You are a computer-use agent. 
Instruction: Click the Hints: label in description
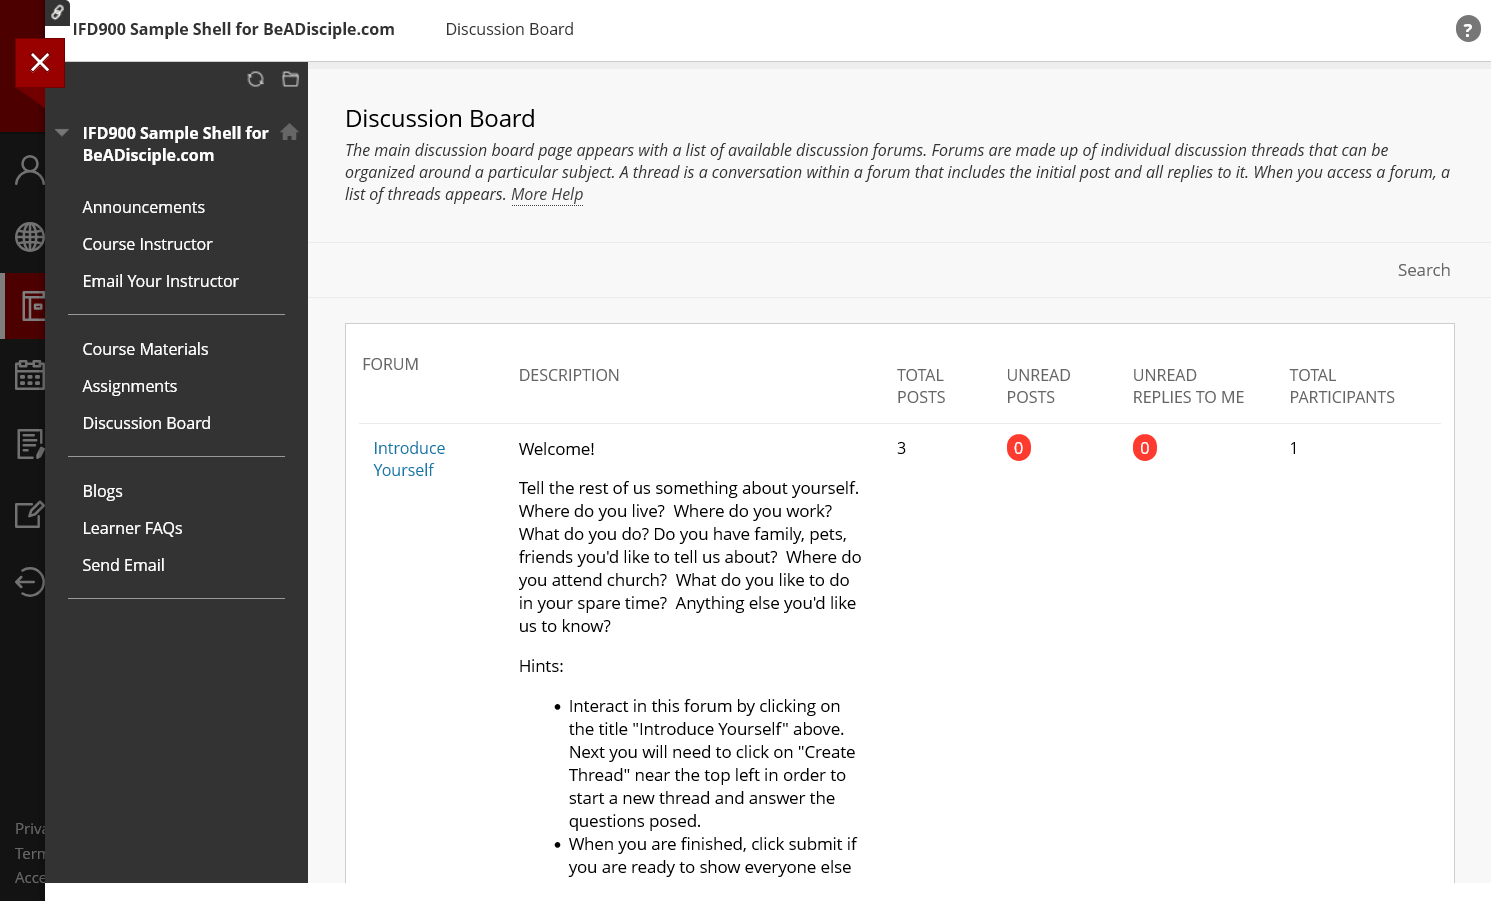541,666
